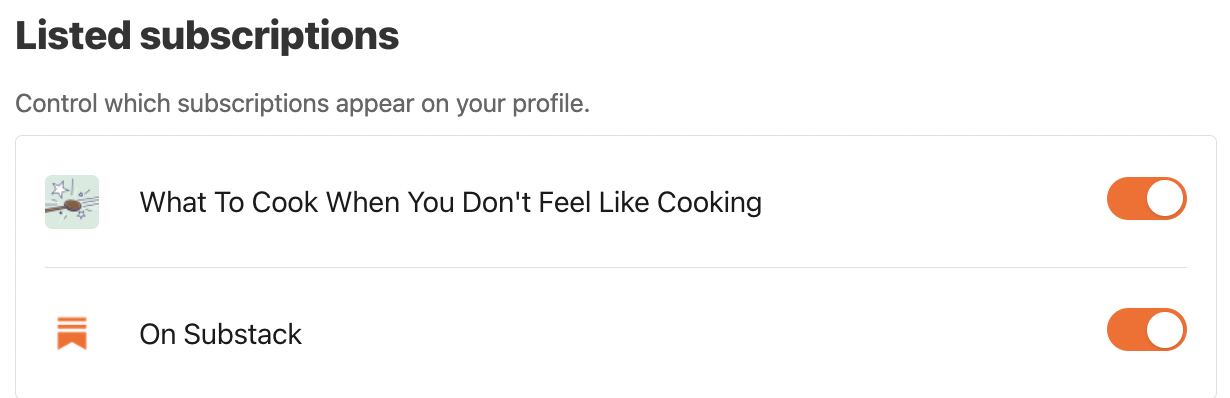
Task: Click the divider line between the two subscriptions
Action: (616, 267)
